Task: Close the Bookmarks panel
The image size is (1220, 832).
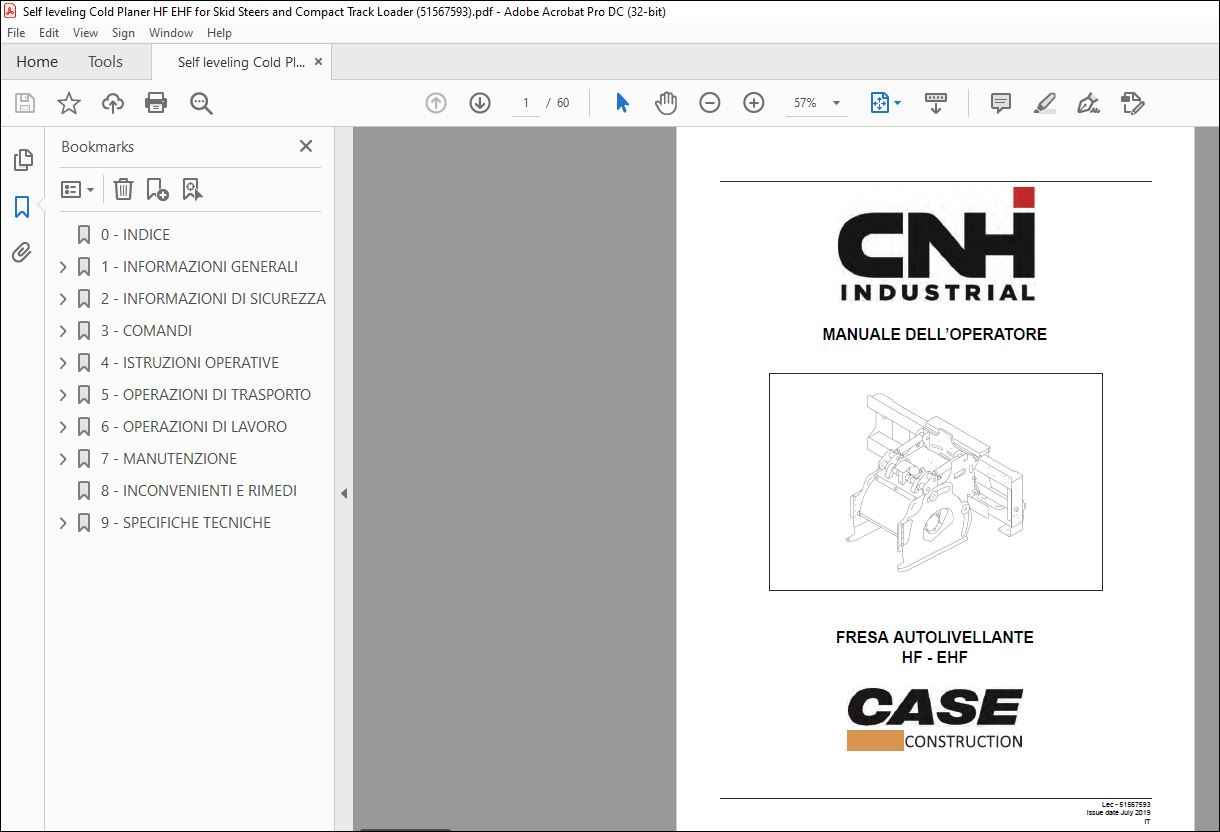Action: tap(306, 146)
